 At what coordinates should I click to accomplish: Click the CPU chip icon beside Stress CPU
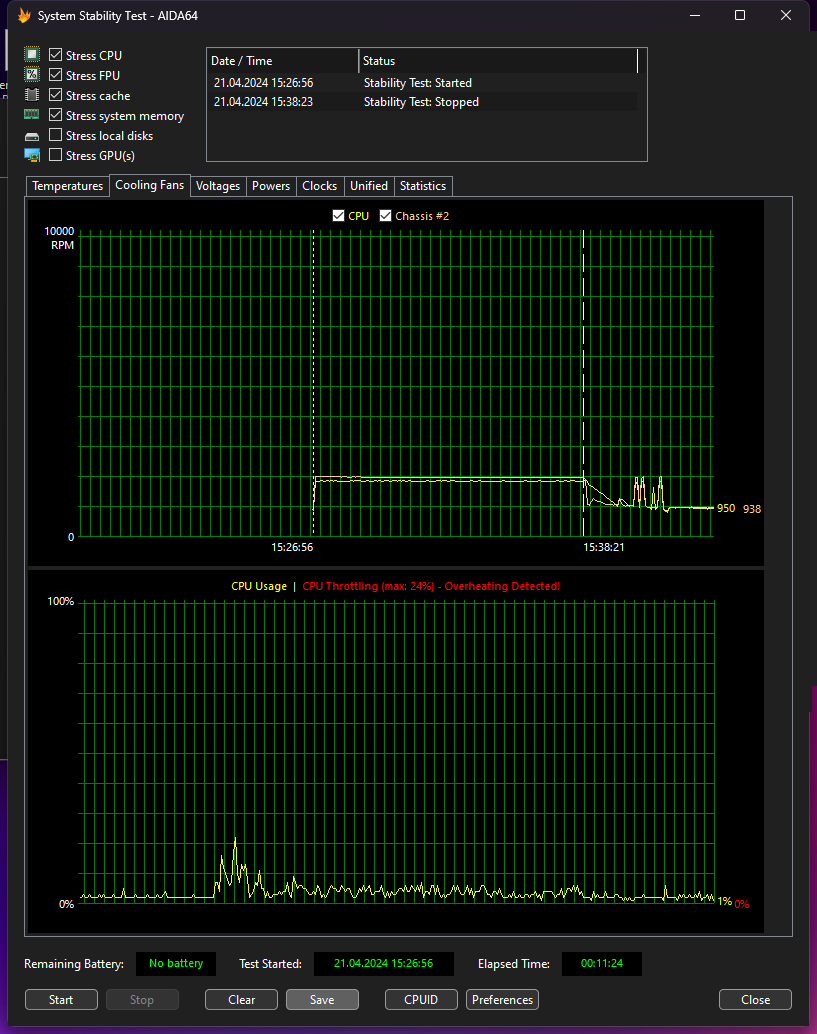[32, 55]
